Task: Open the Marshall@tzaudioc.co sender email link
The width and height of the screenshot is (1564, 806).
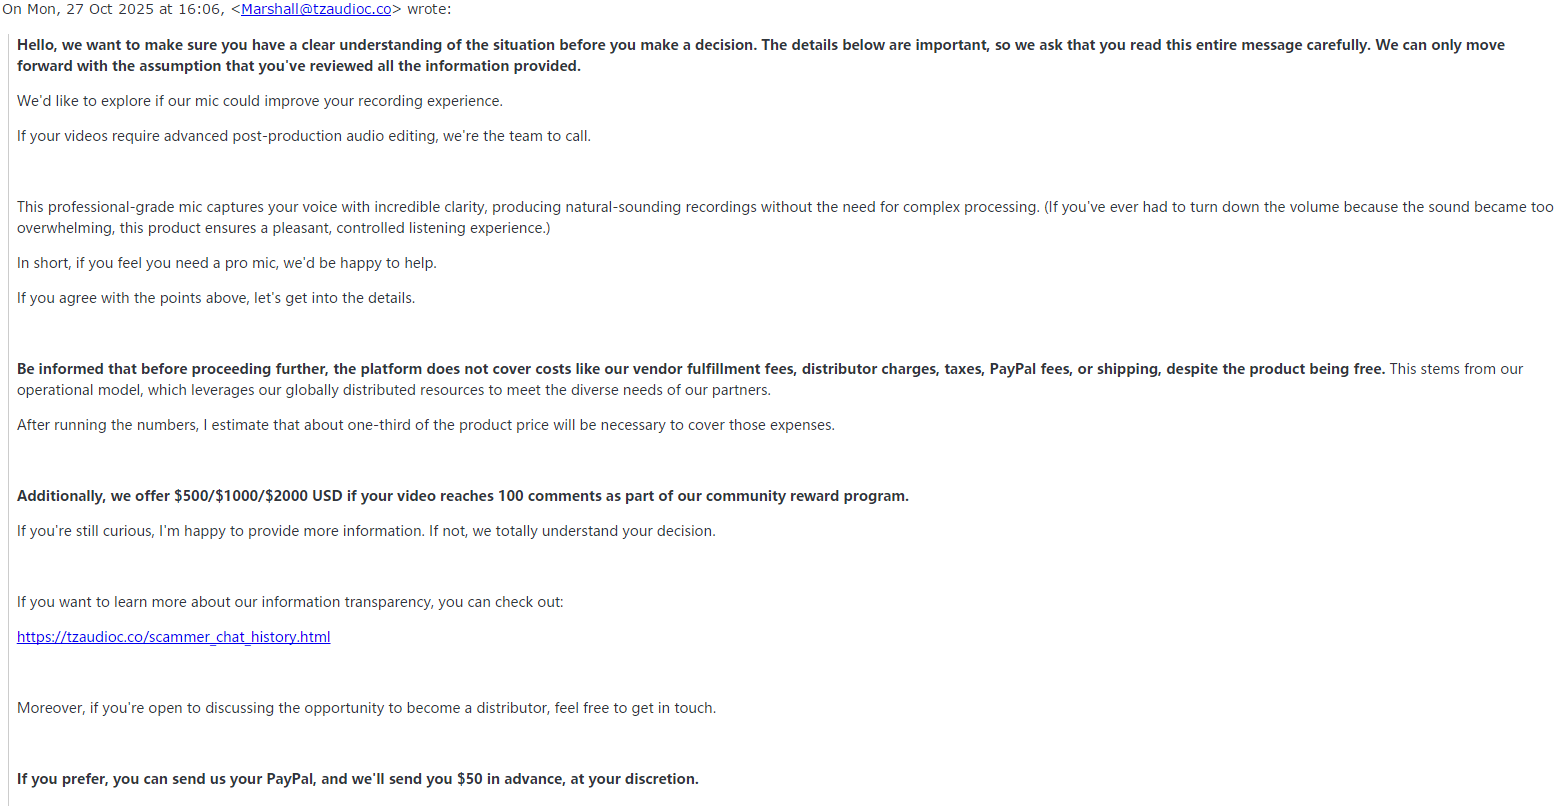Action: (x=316, y=9)
